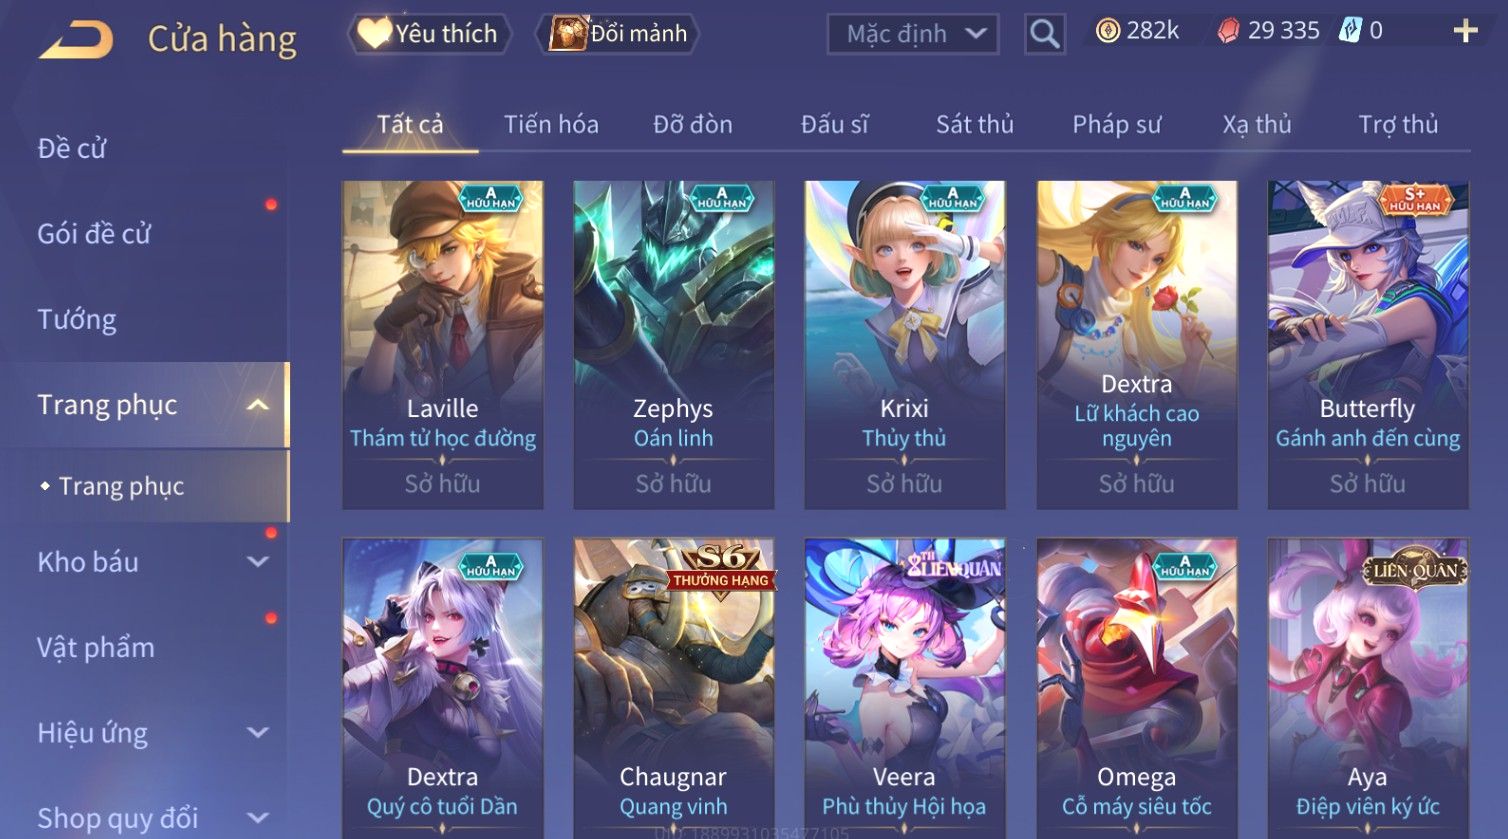Select the Butterfly Gánh anh đến cùng skin

(x=1368, y=345)
